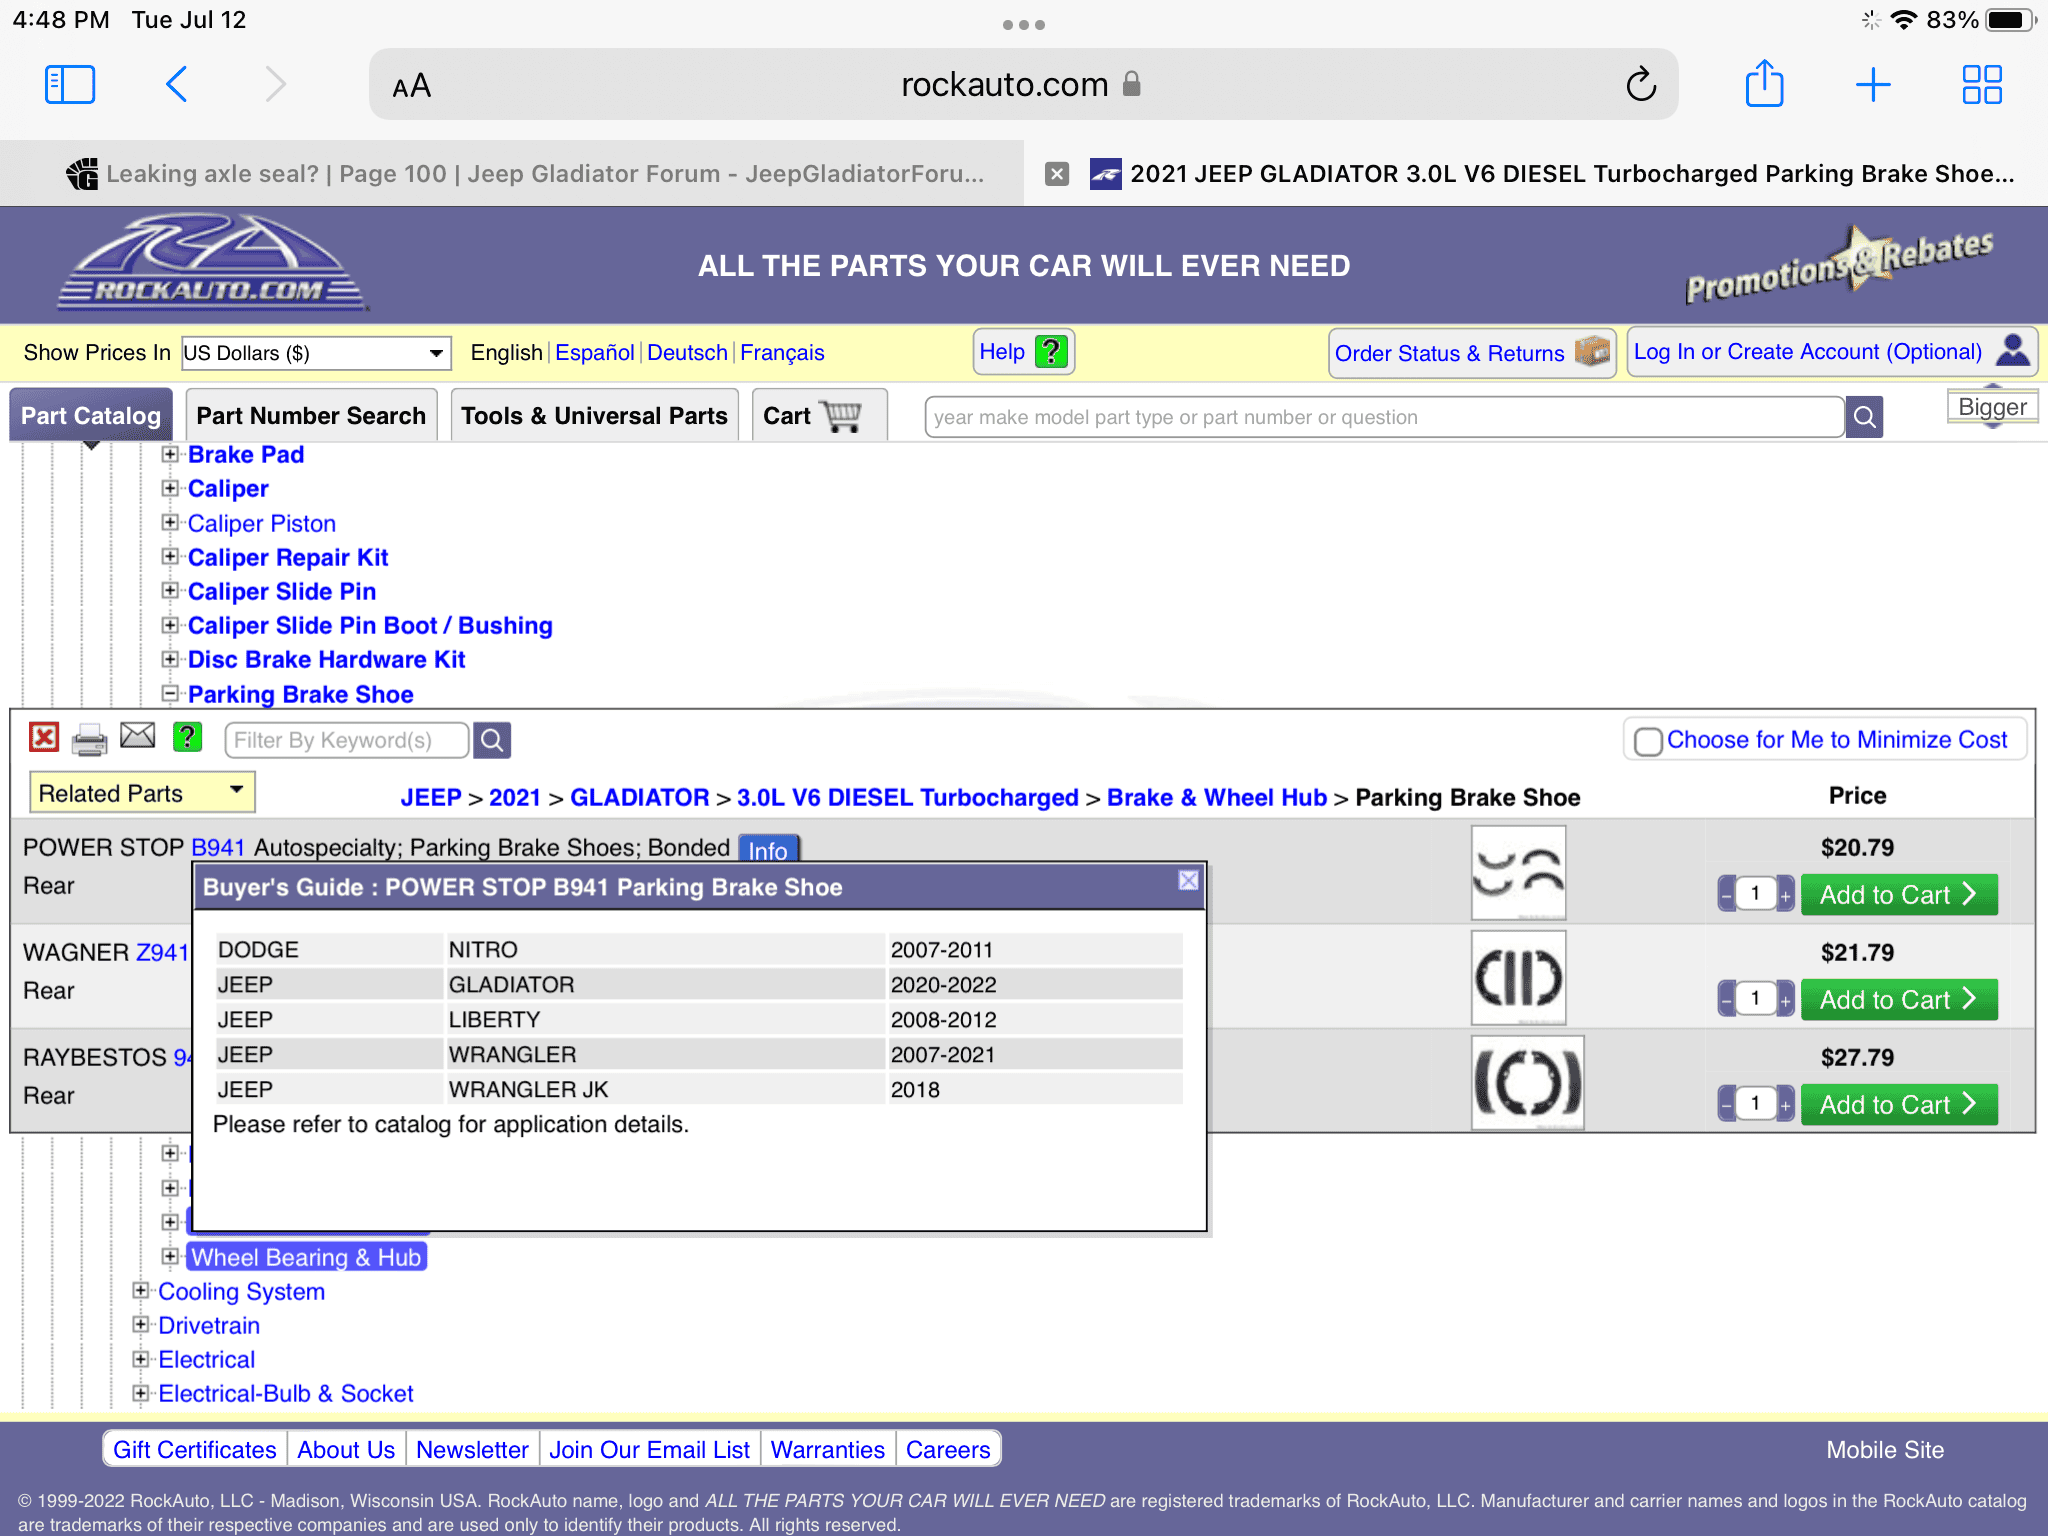Image resolution: width=2048 pixels, height=1536 pixels.
Task: Submit the top part search magnifier
Action: click(x=1865, y=417)
